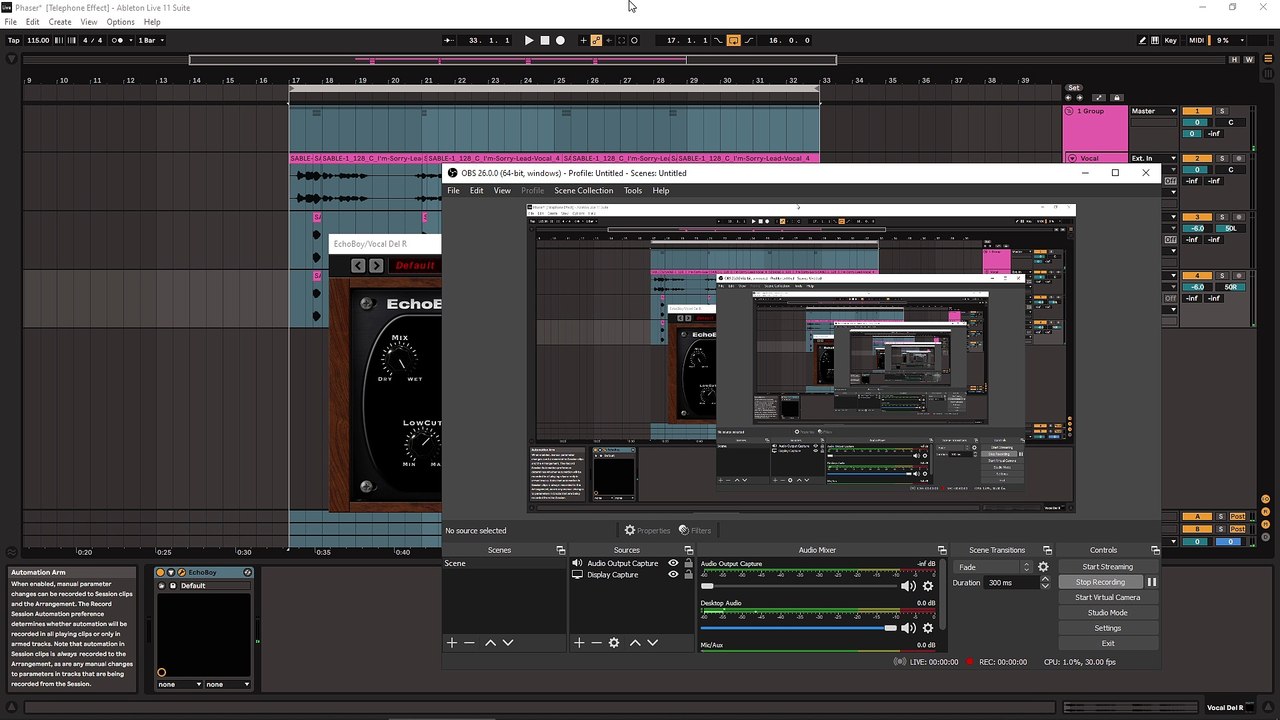
Task: Toggle the Draw Mode pencil icon
Action: 1143,41
